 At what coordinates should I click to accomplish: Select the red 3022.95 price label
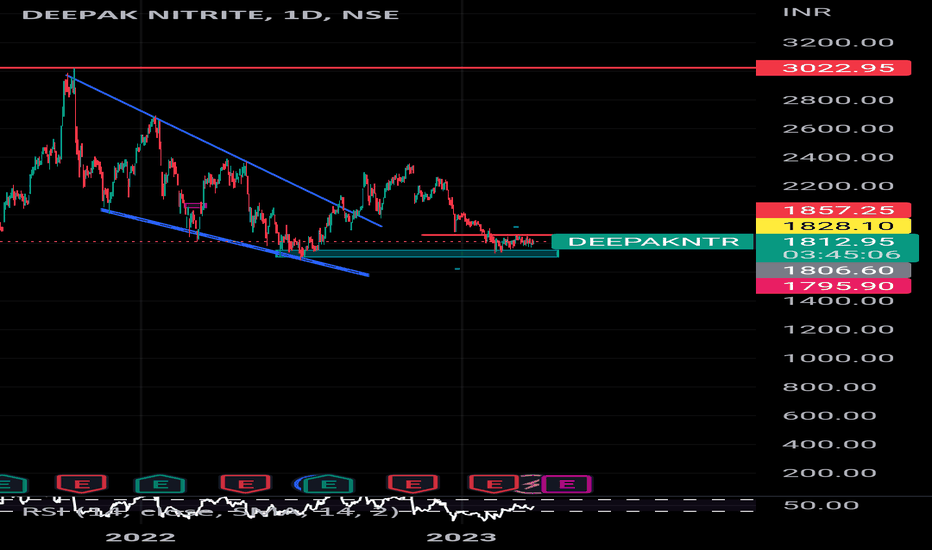click(833, 68)
